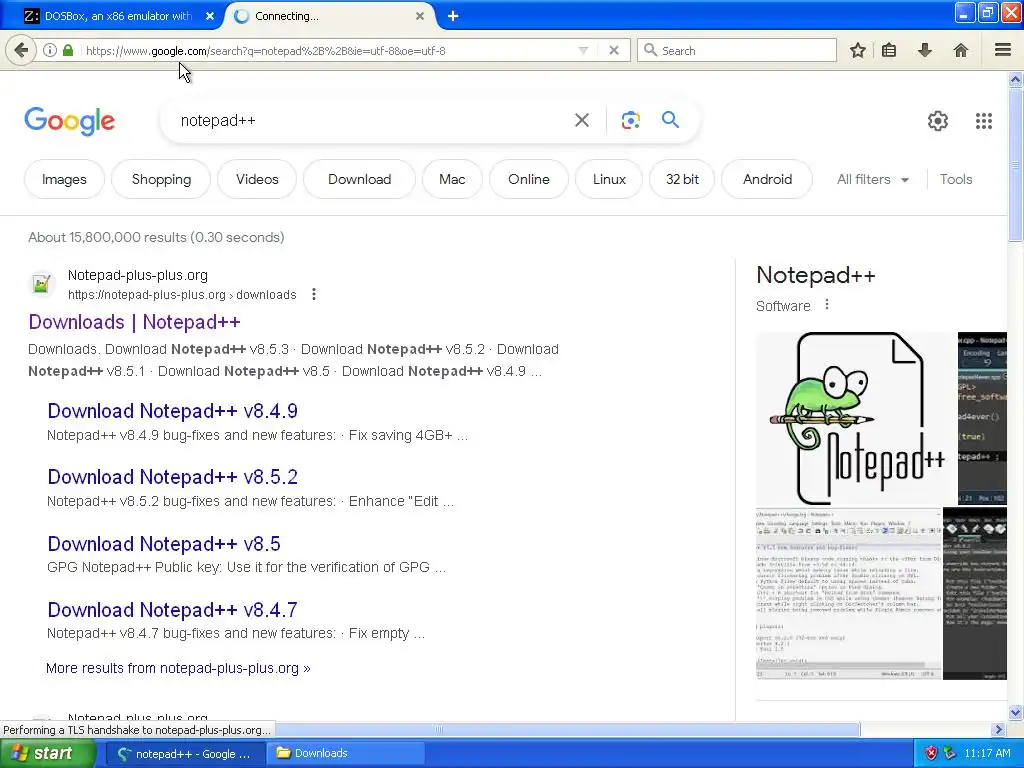Click the tray icon beside the clock
The image size is (1024, 768).
click(x=950, y=753)
